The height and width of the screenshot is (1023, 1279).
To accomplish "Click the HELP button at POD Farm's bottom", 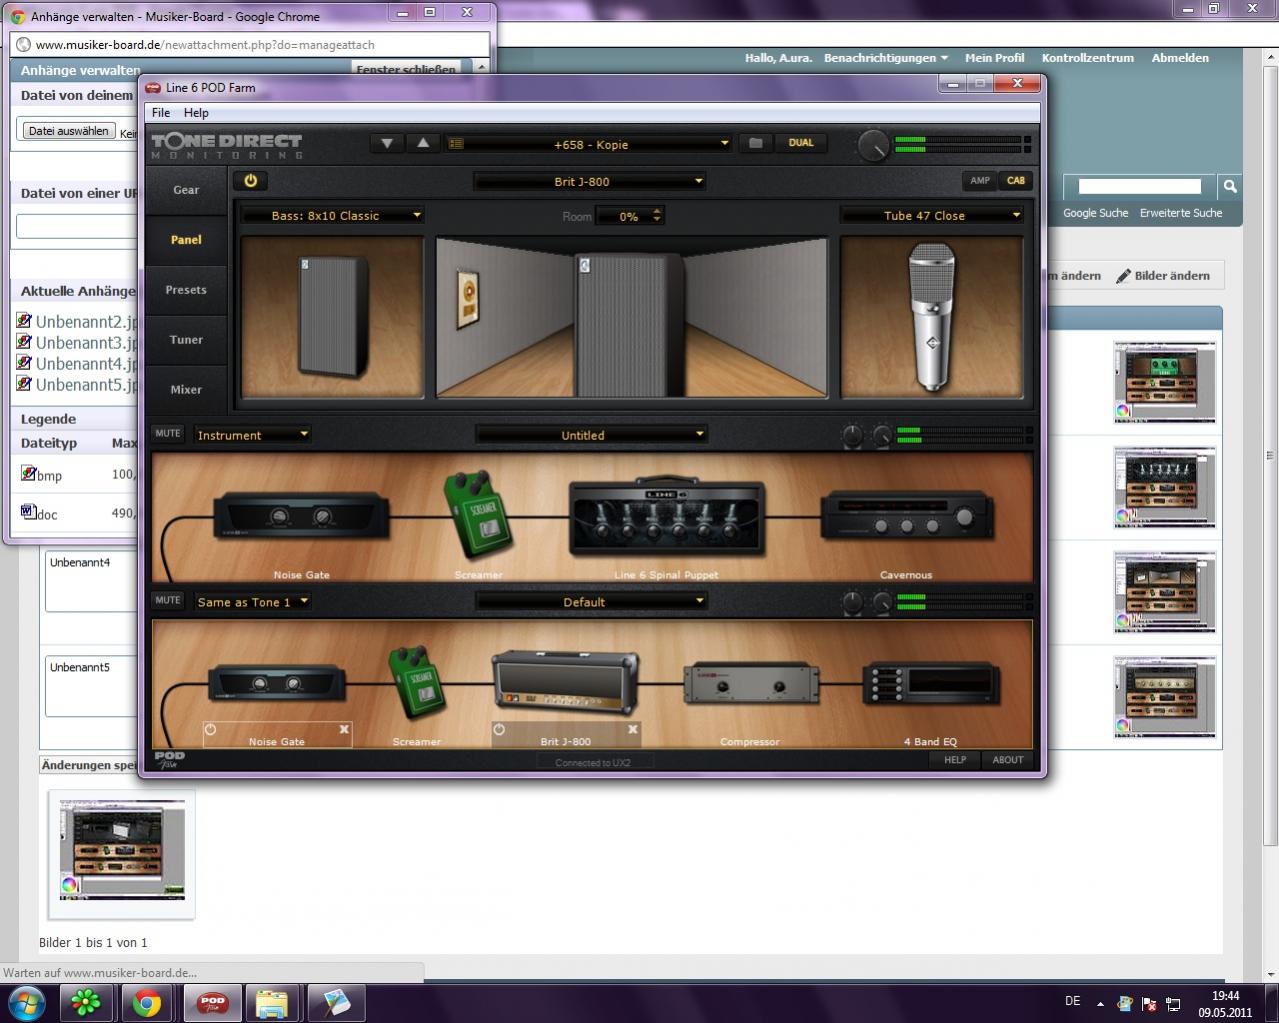I will point(955,760).
